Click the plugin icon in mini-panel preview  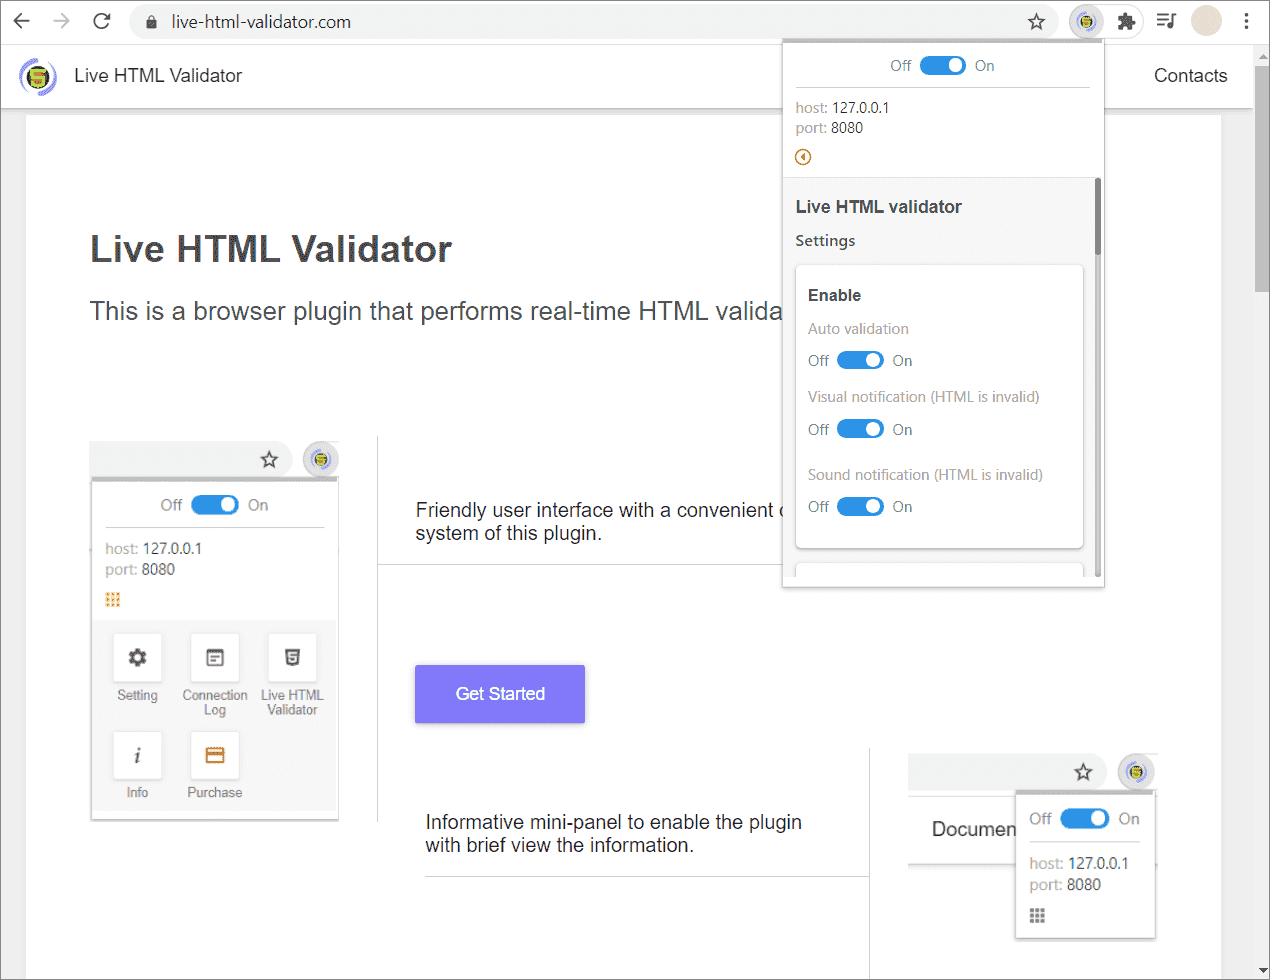pos(1136,772)
